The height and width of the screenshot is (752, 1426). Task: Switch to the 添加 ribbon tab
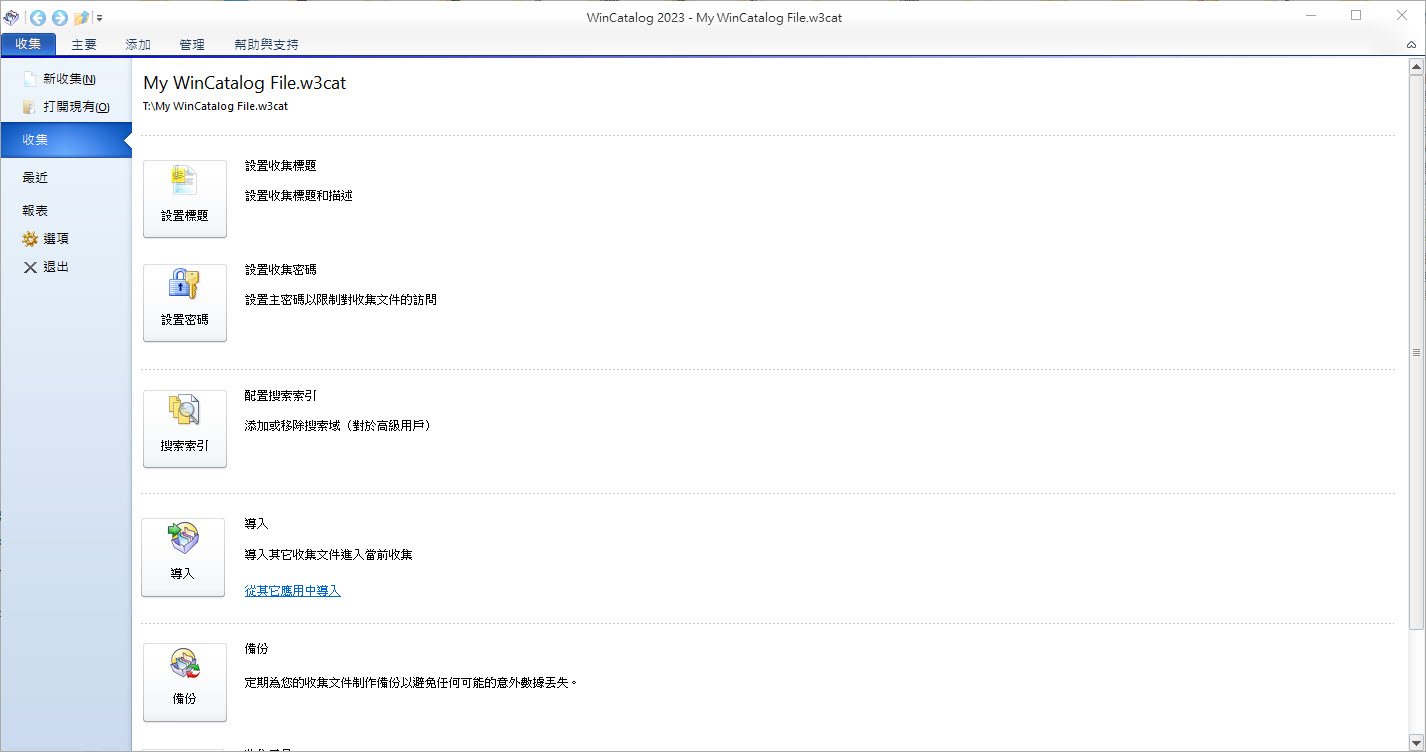137,44
